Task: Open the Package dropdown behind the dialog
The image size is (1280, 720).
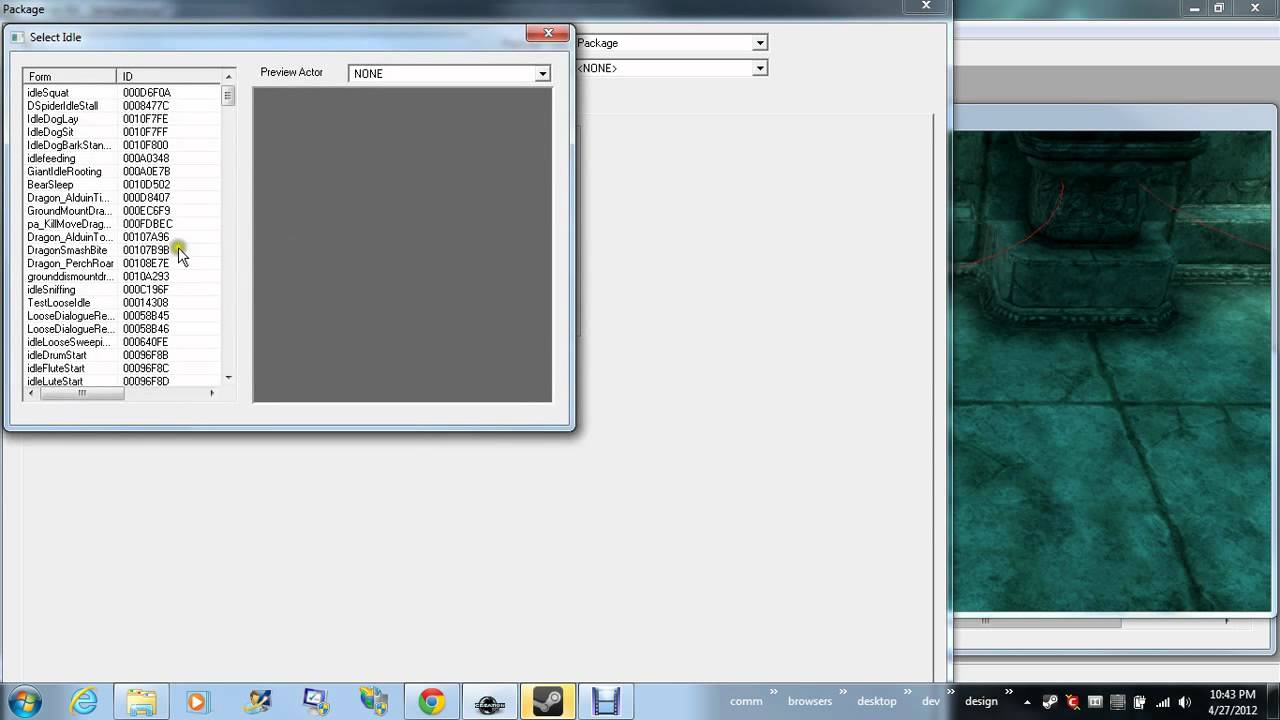Action: (x=760, y=43)
